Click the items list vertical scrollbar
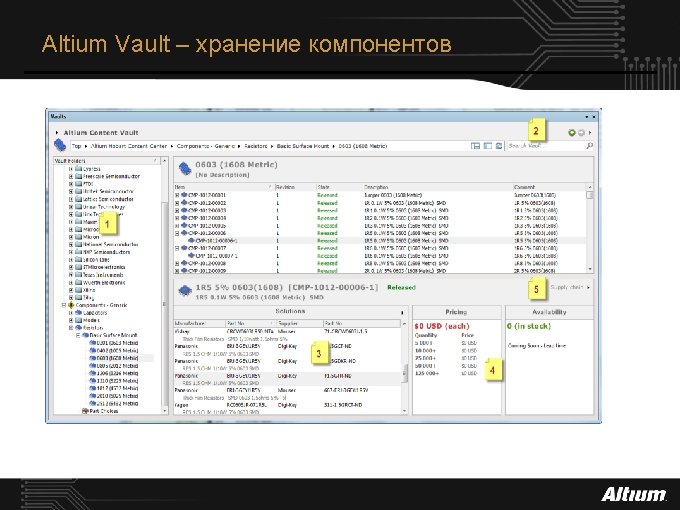 click(590, 229)
